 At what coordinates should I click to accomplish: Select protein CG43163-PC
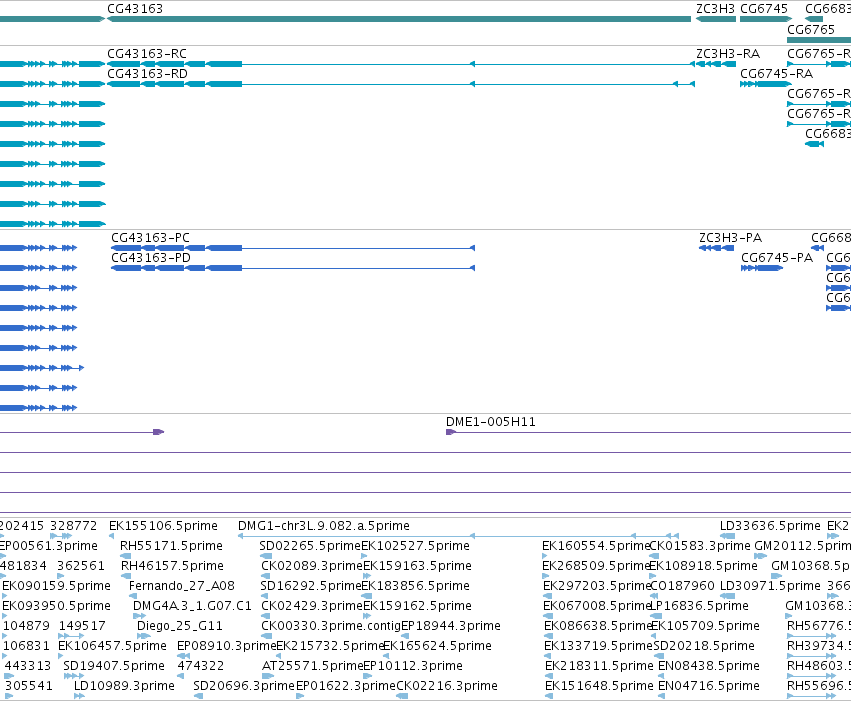click(x=150, y=238)
